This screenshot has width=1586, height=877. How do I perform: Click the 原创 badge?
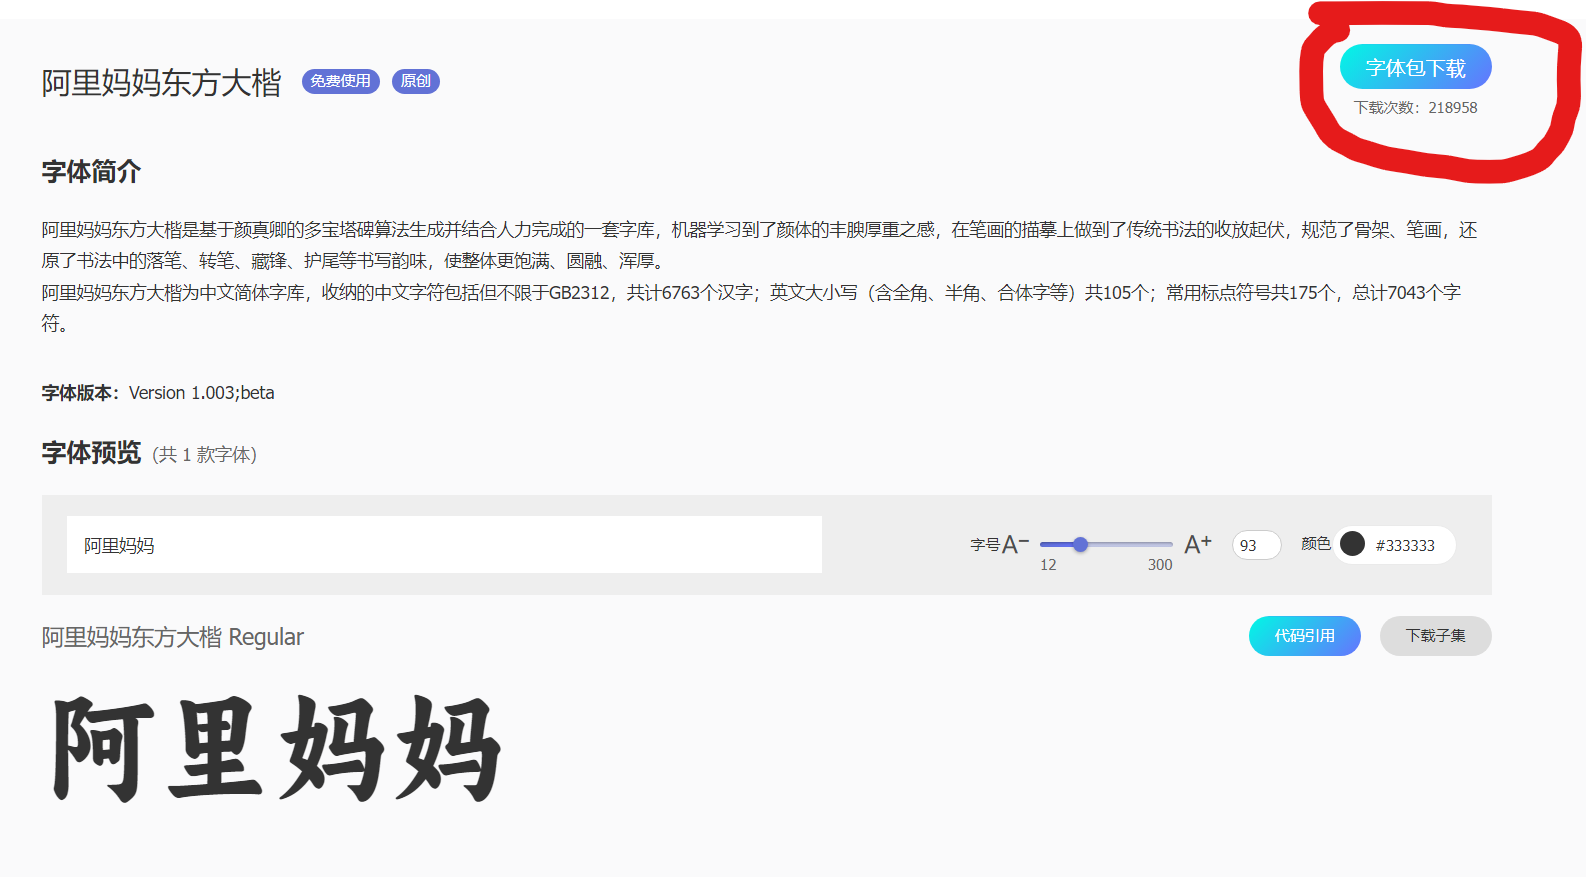point(415,81)
